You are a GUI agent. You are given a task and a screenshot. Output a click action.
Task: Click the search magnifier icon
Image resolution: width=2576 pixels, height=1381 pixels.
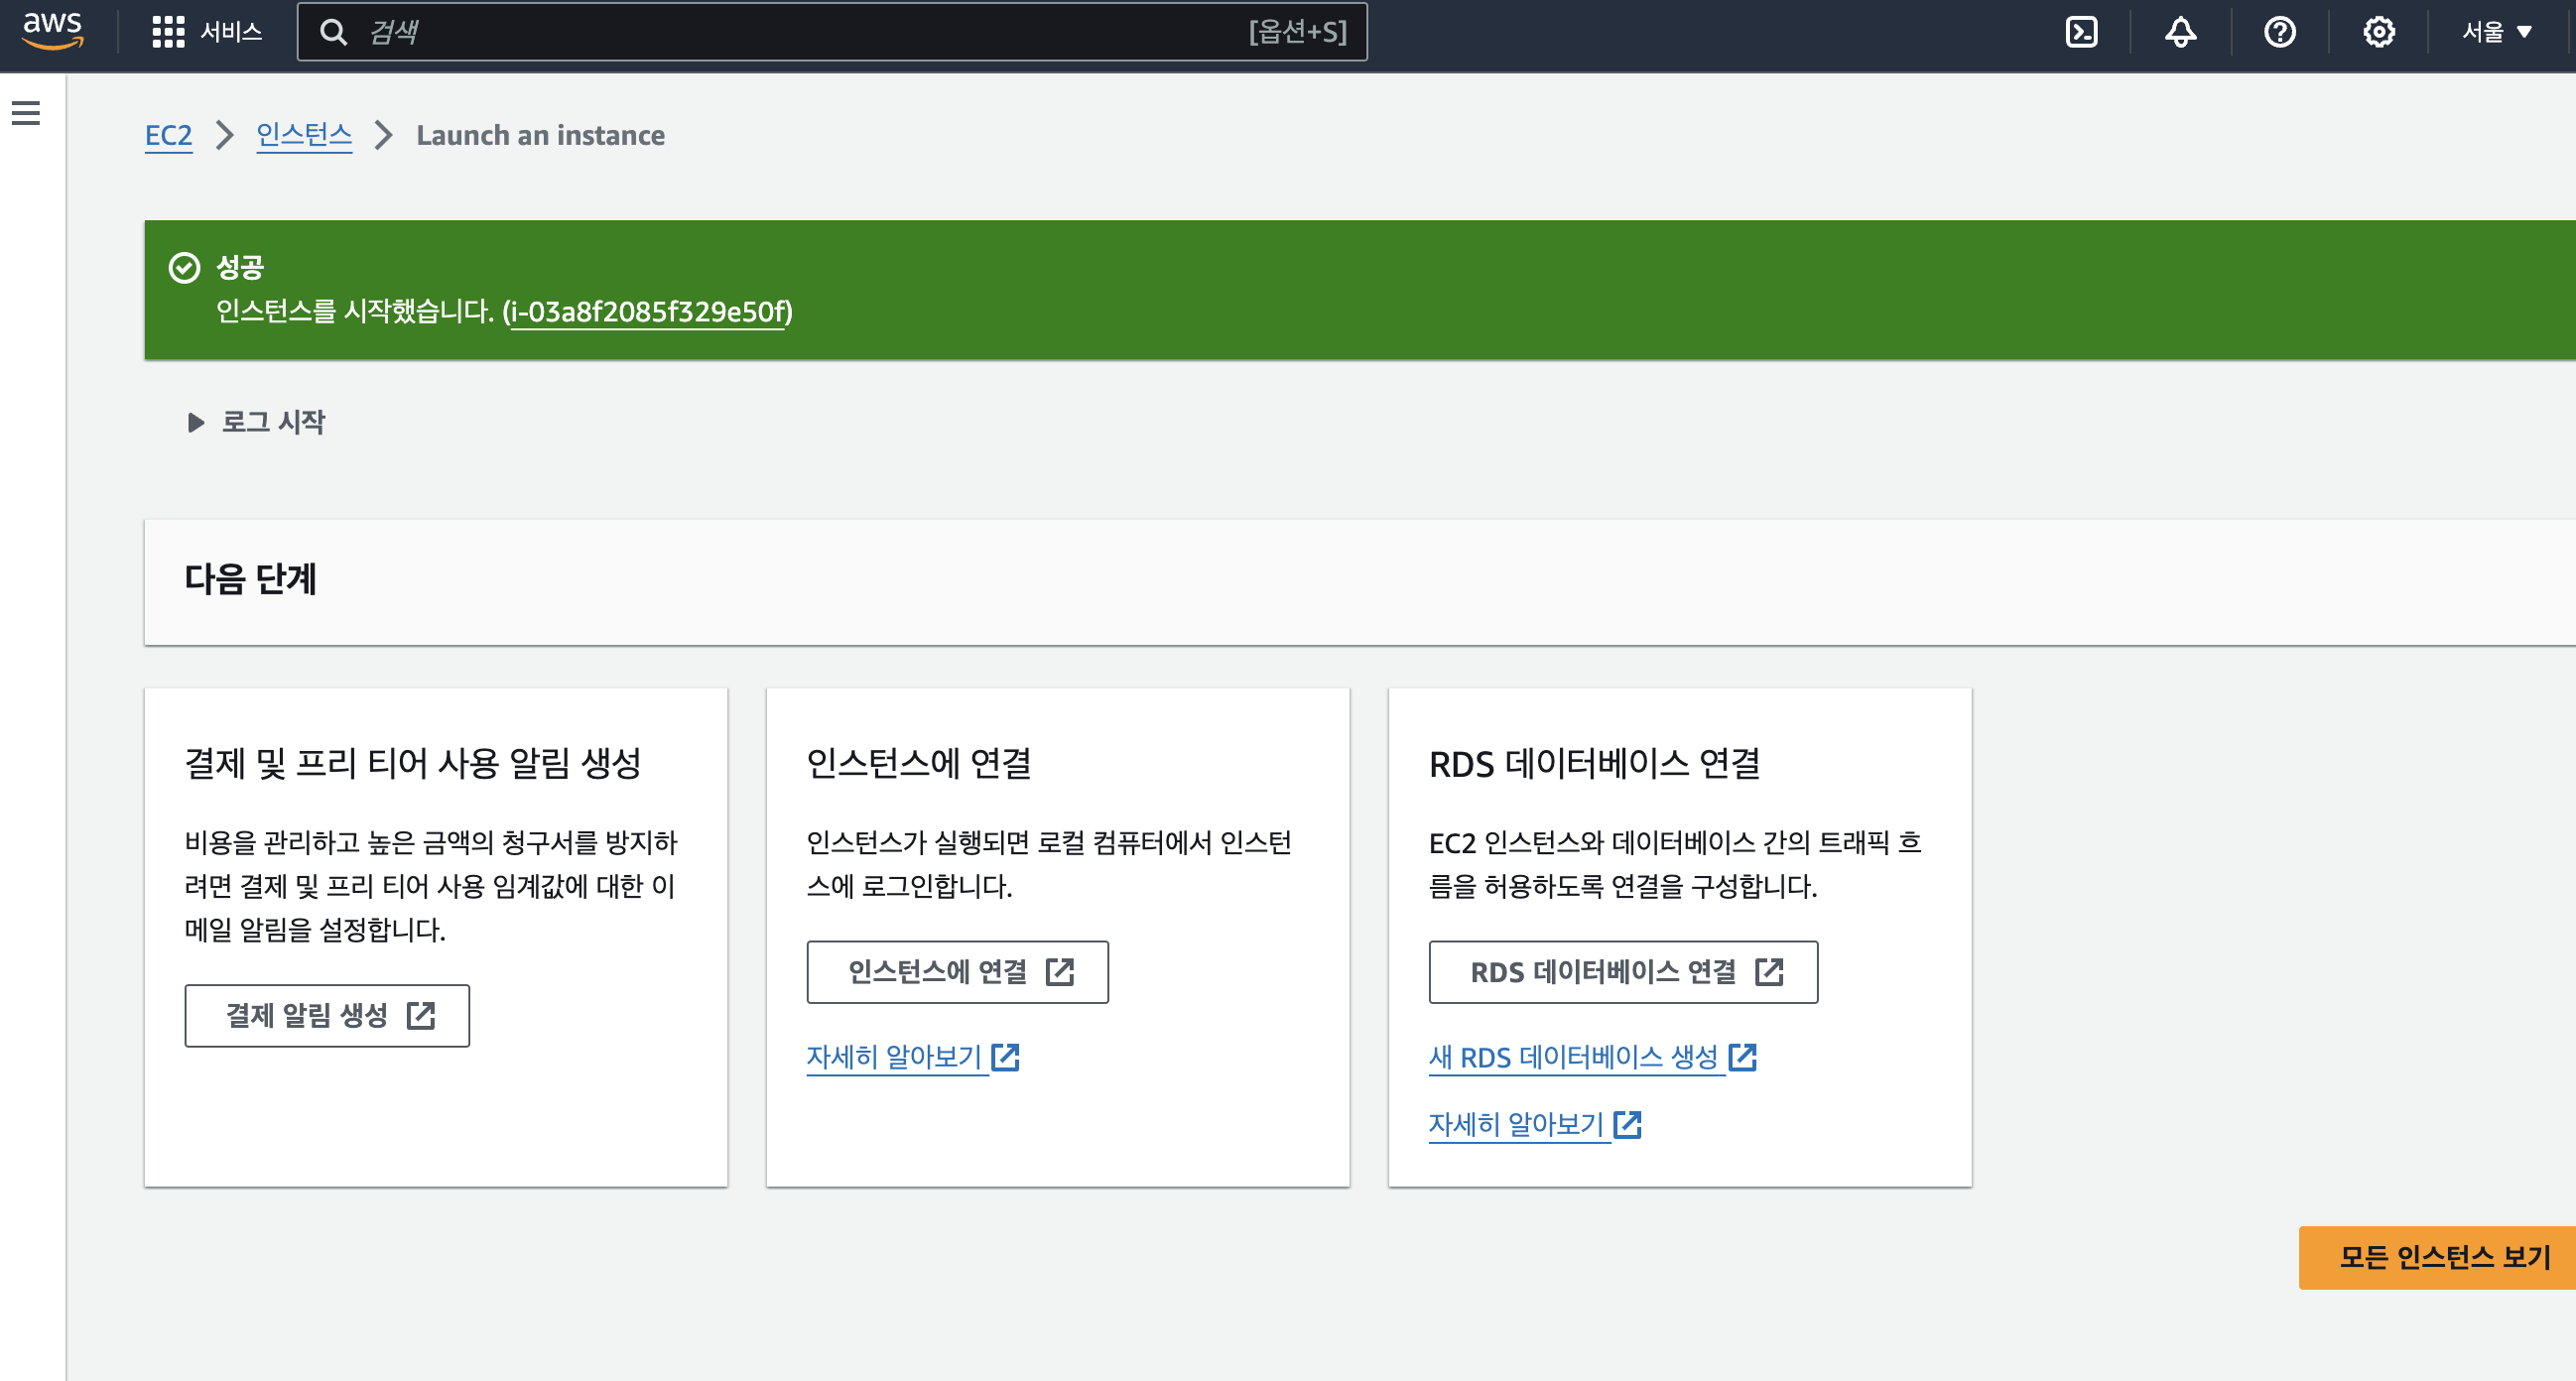click(333, 32)
